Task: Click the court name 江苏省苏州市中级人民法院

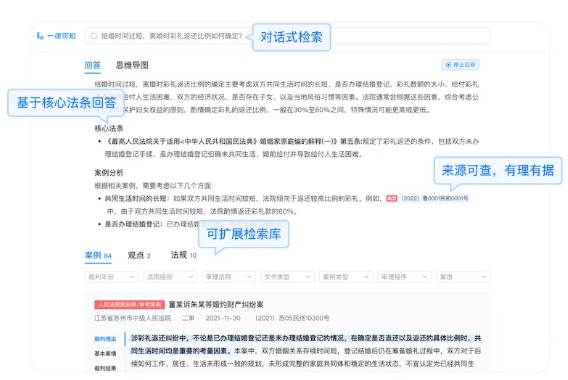Action: 132,318
